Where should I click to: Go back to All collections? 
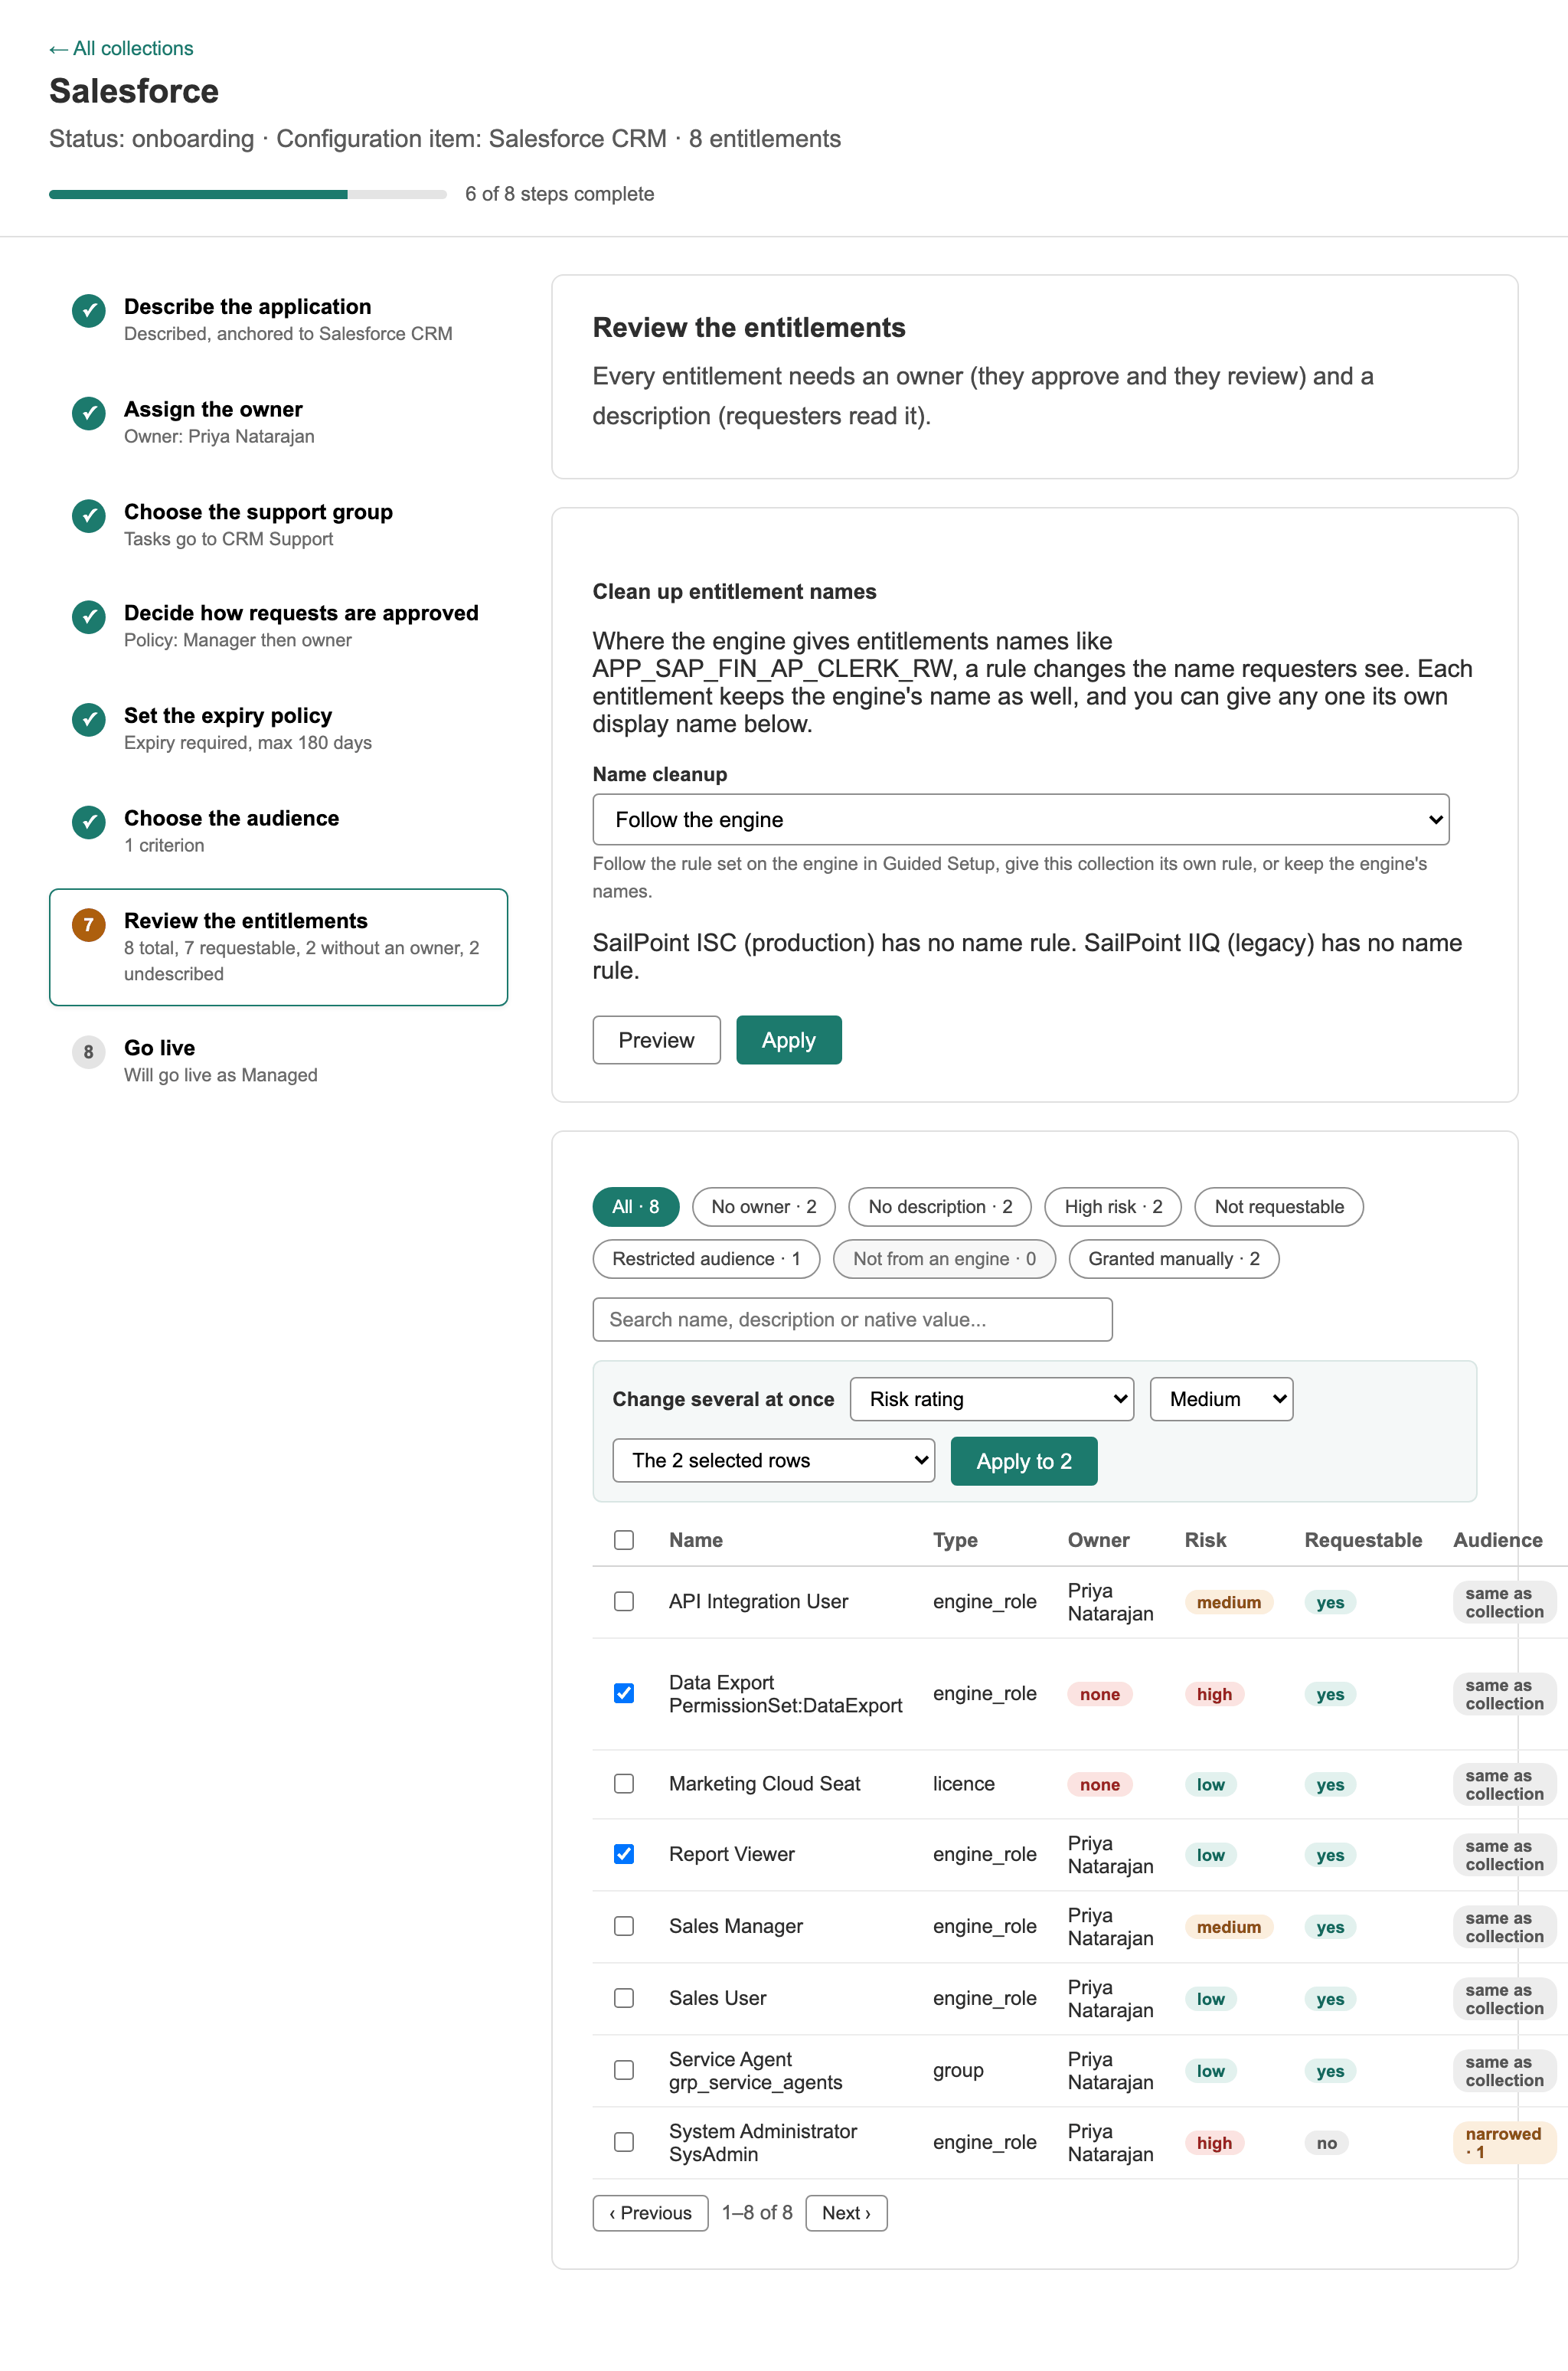122,48
